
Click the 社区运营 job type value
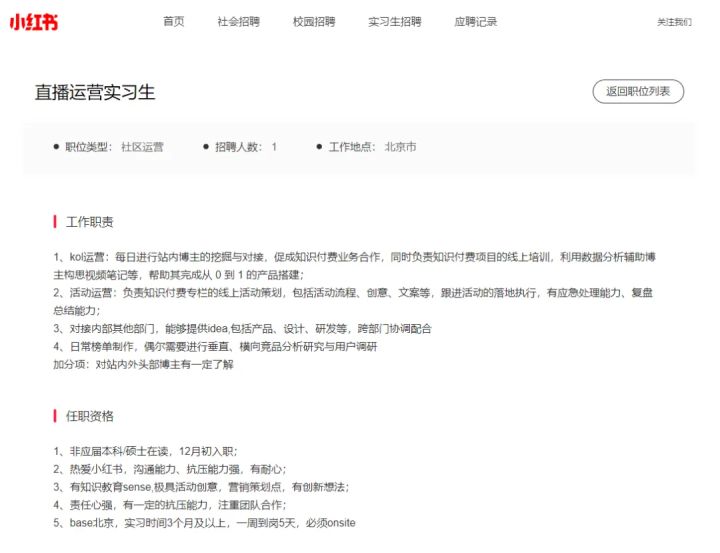pyautogui.click(x=142, y=147)
